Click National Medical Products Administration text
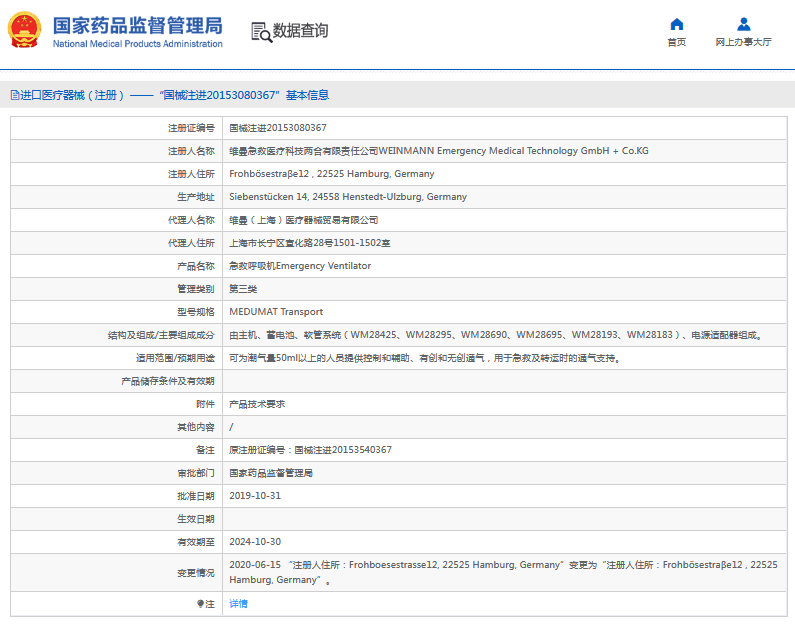This screenshot has width=795, height=624. [137, 44]
